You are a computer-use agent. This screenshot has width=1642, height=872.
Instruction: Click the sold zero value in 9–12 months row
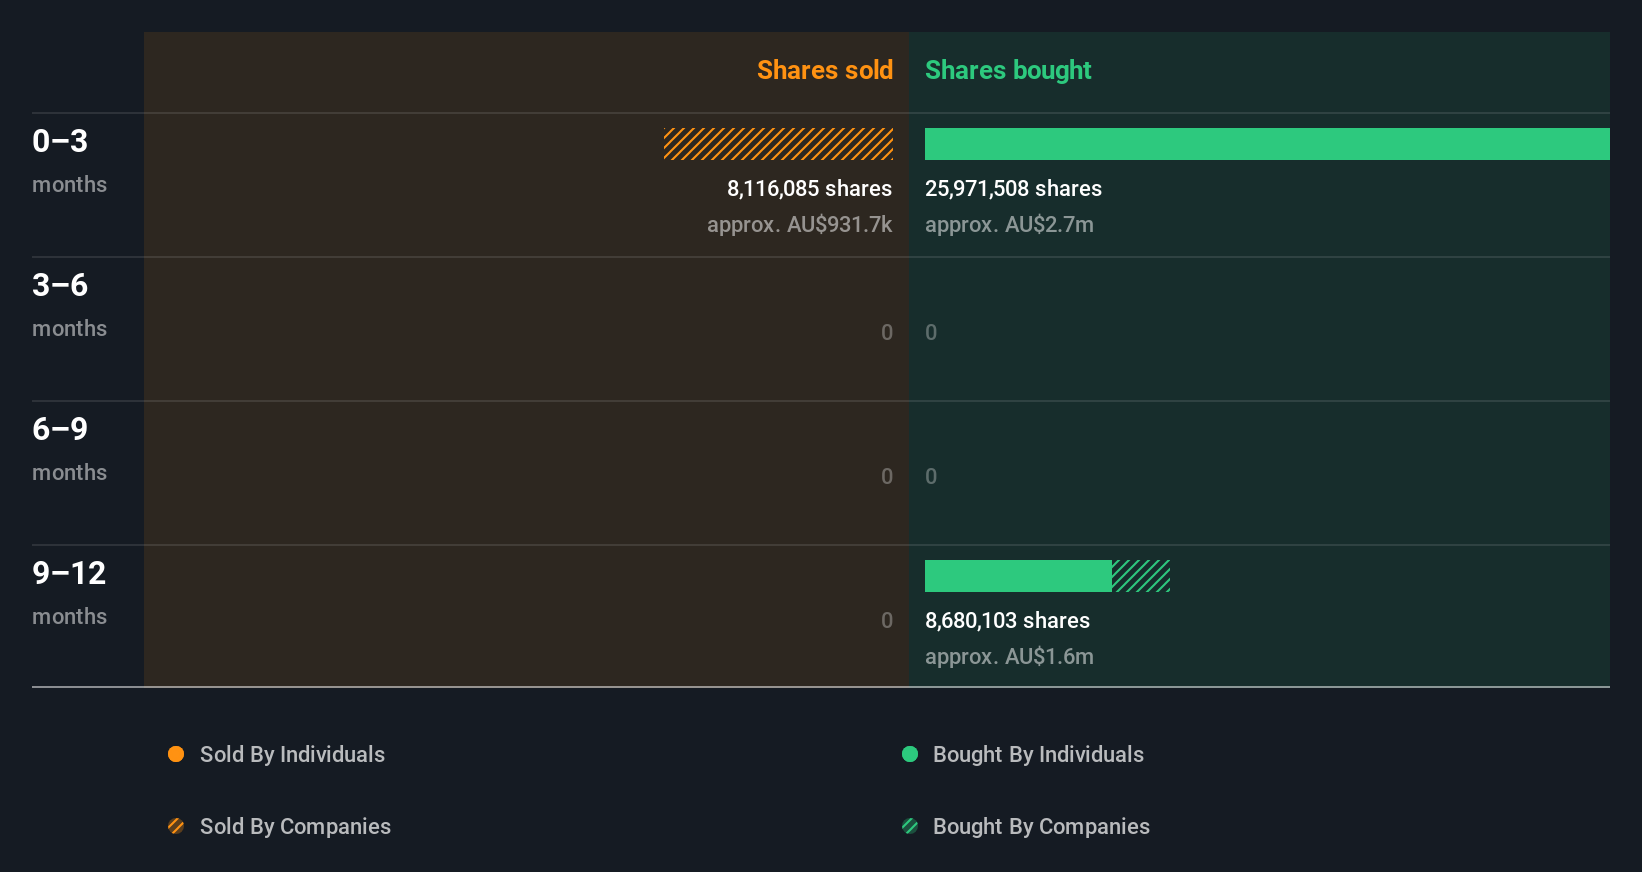[x=887, y=620]
